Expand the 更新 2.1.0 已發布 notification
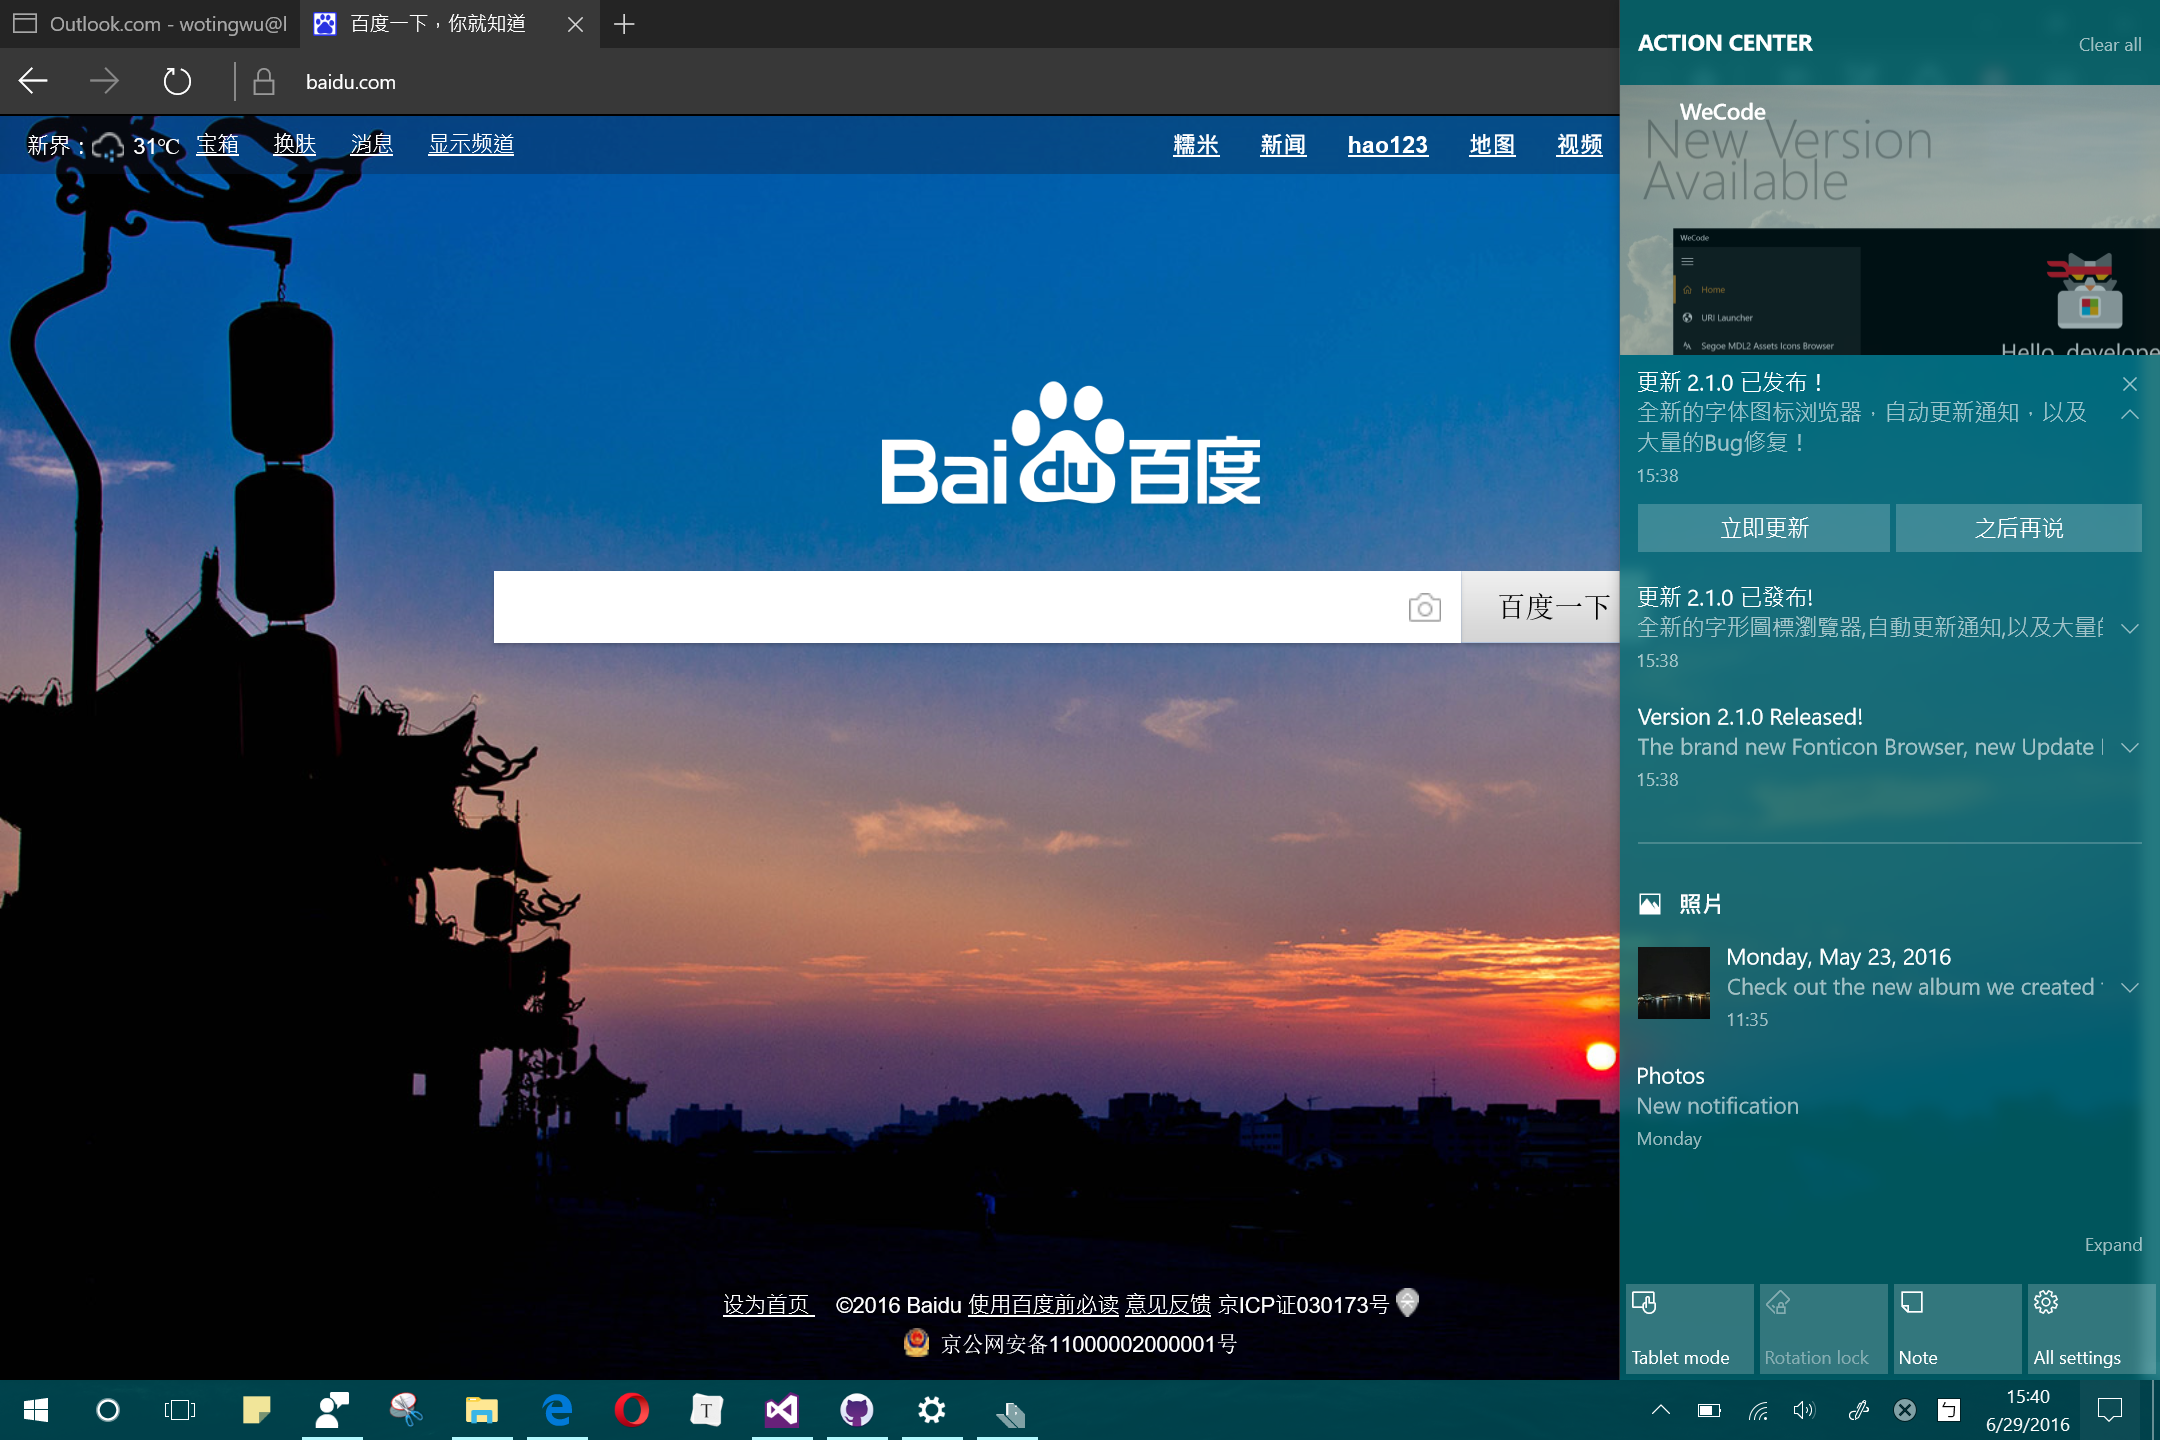The height and width of the screenshot is (1440, 2160). (2130, 629)
